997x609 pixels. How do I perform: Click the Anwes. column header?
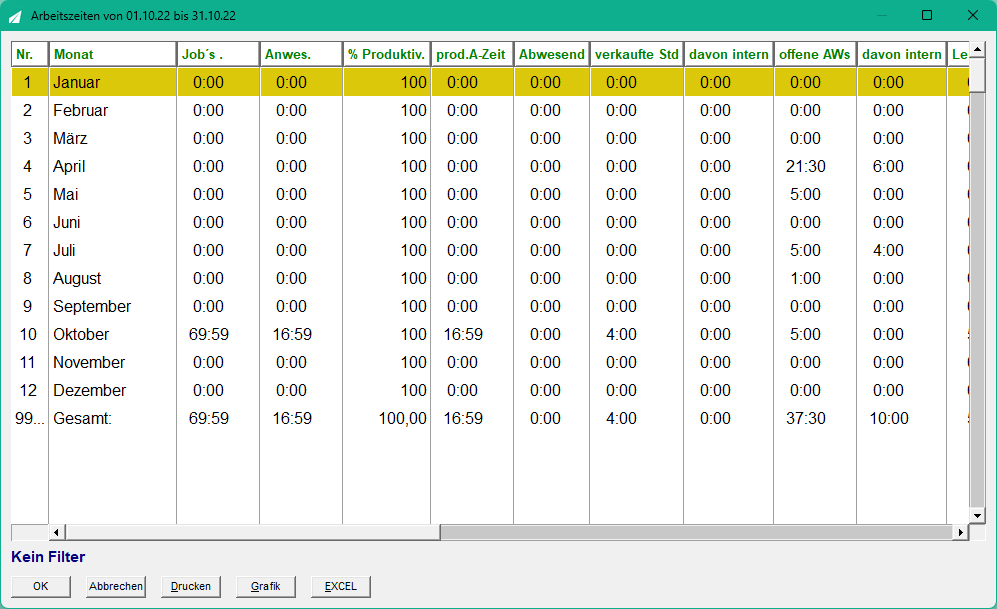point(301,54)
